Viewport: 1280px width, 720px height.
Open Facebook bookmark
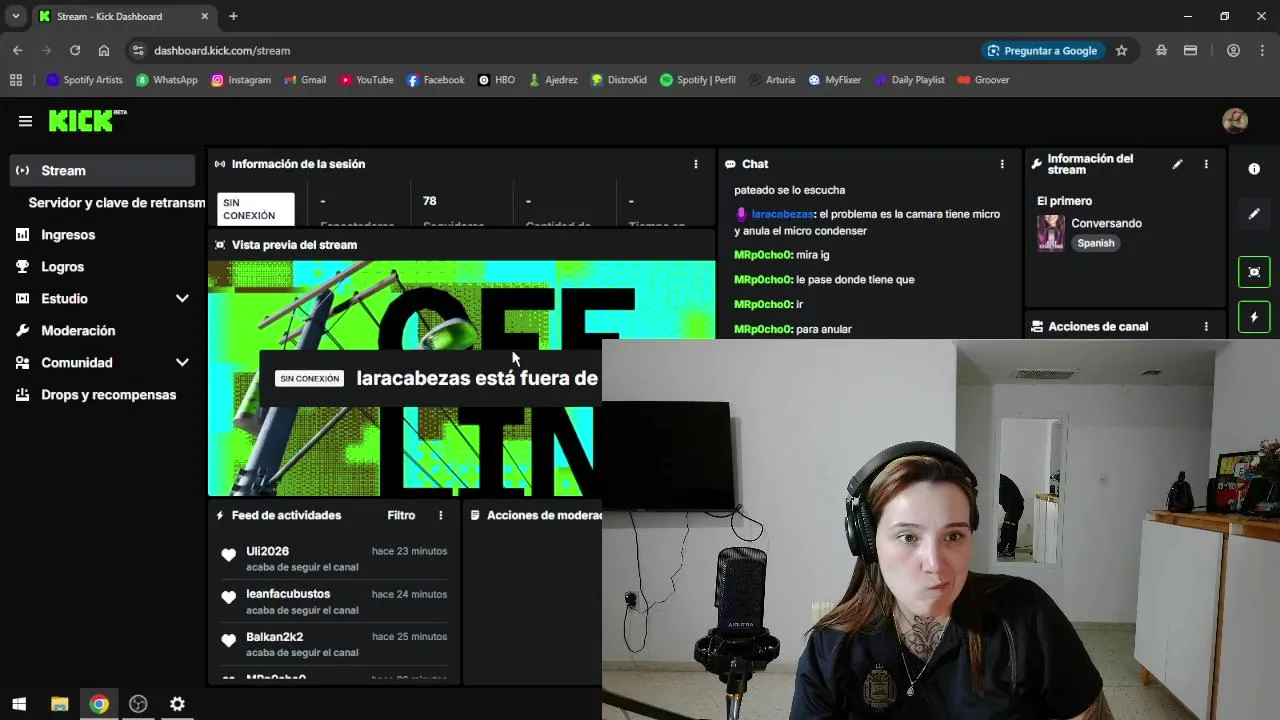pos(436,80)
